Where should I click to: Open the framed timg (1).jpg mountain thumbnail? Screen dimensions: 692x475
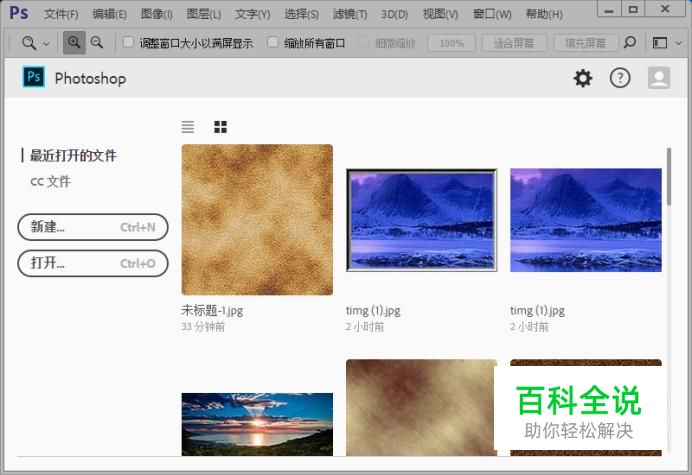click(x=421, y=220)
